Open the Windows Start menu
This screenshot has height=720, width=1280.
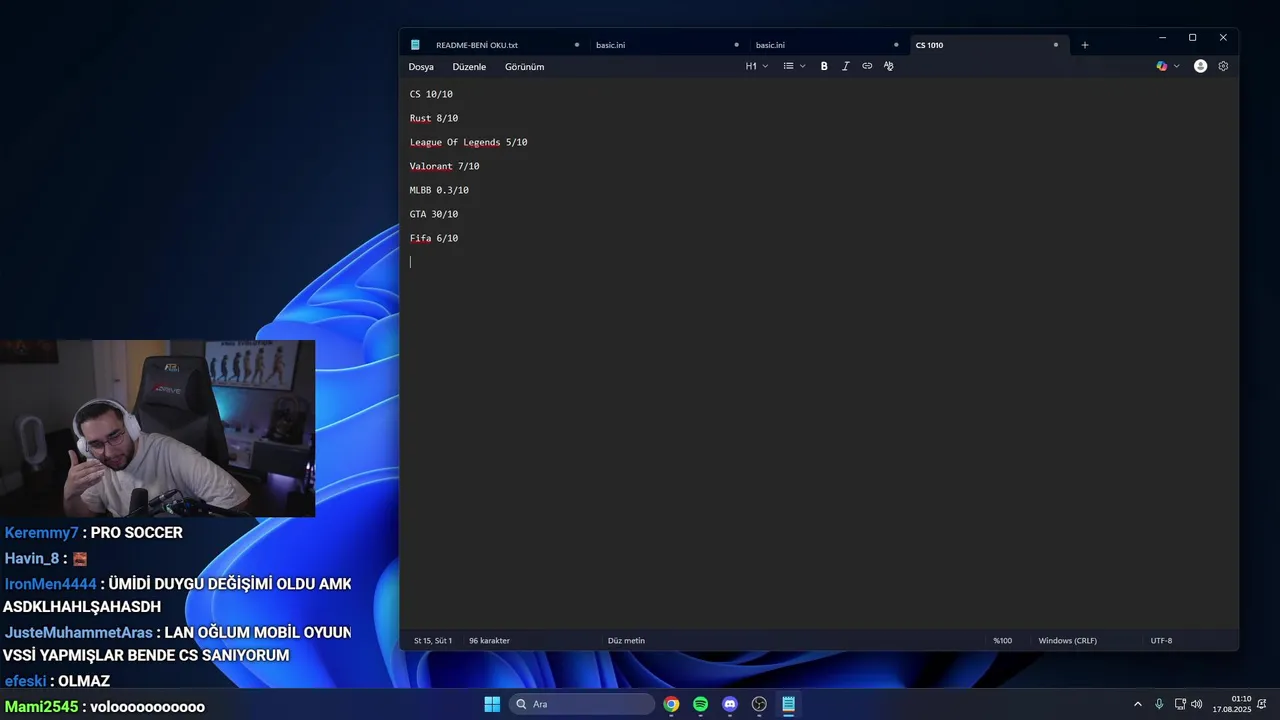coord(492,704)
